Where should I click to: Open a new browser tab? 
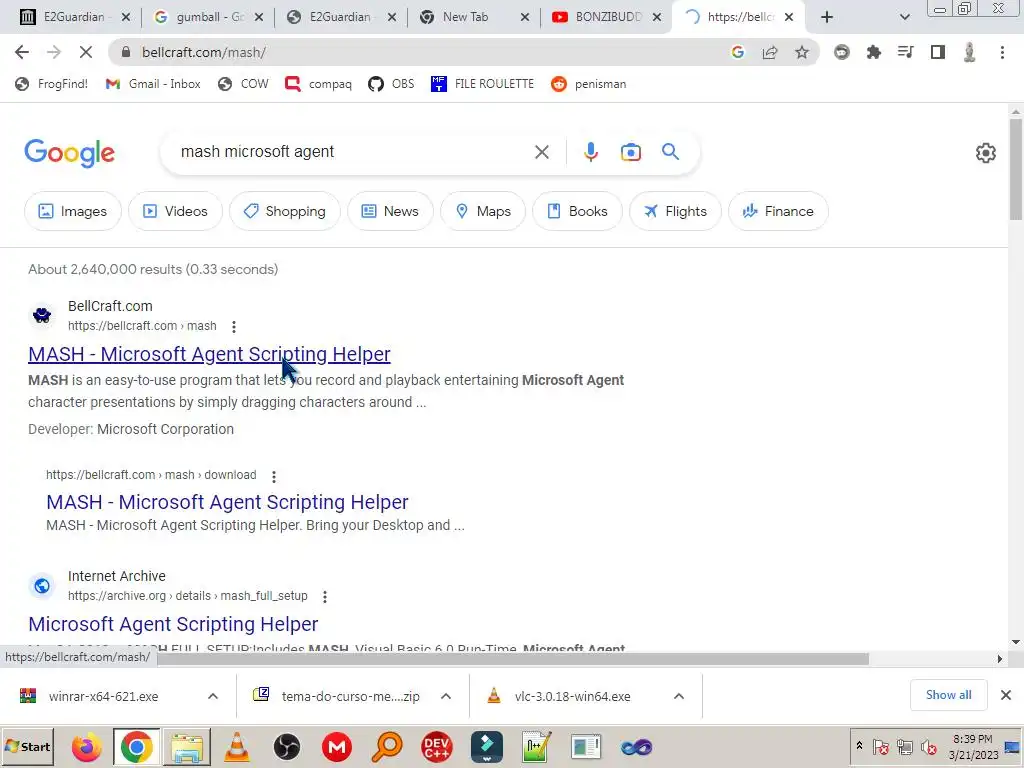[827, 17]
